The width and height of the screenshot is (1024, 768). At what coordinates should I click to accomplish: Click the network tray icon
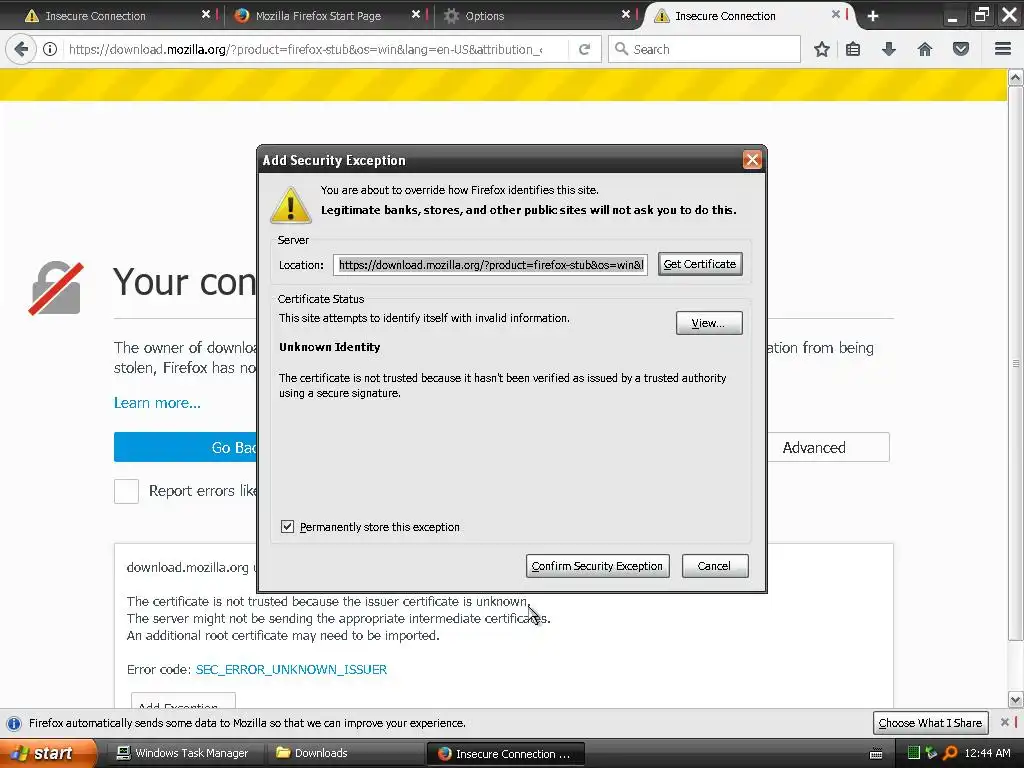(x=931, y=753)
